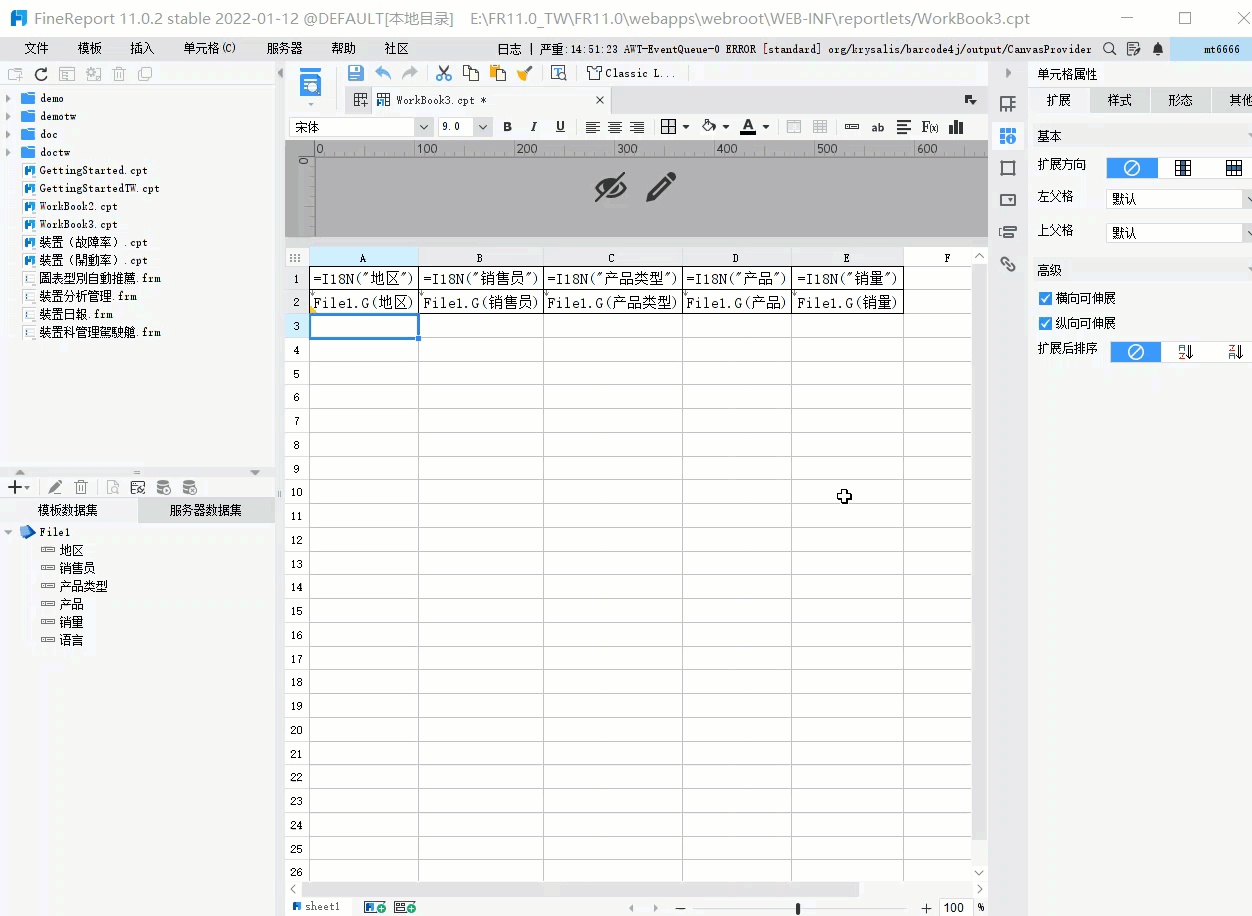This screenshot has height=916, width=1252.
Task: Click the zoom slider handle at bottom
Action: (797, 908)
